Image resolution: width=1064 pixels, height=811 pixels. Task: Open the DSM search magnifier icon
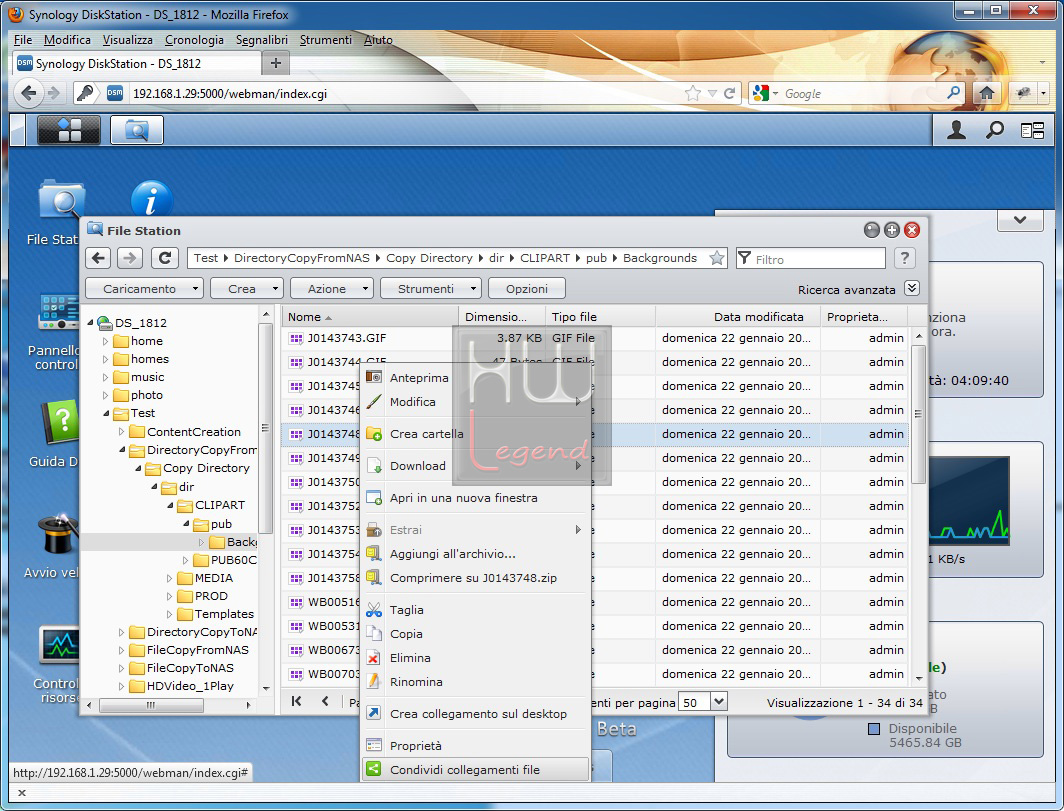coord(994,130)
